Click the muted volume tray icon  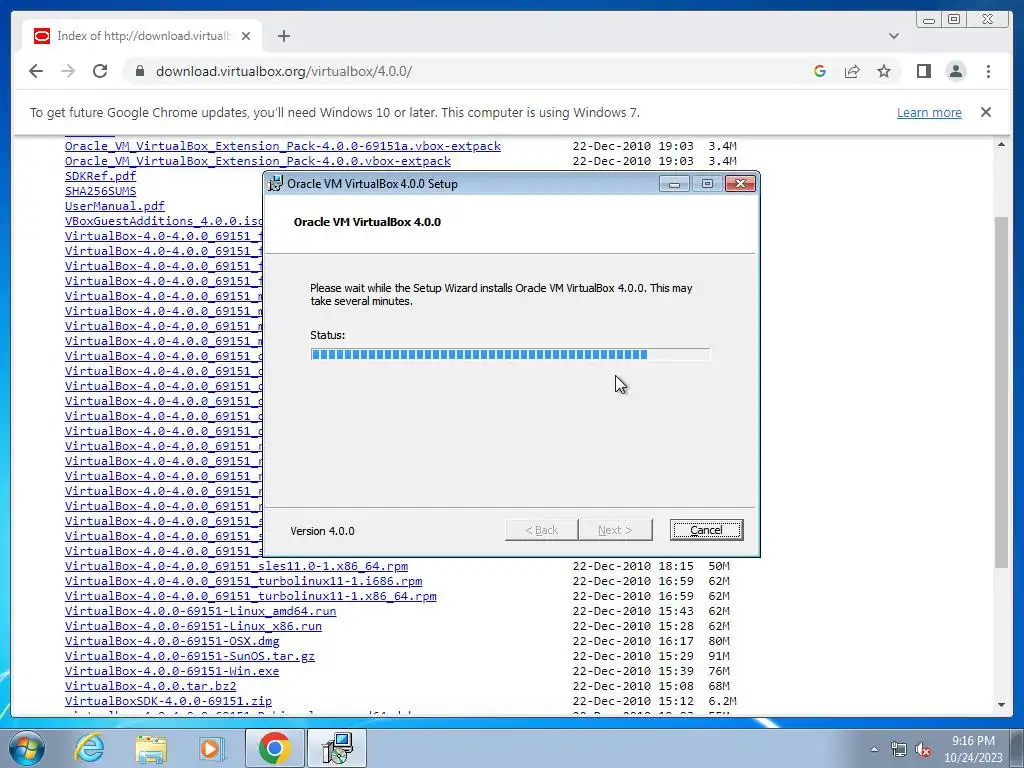coord(923,749)
